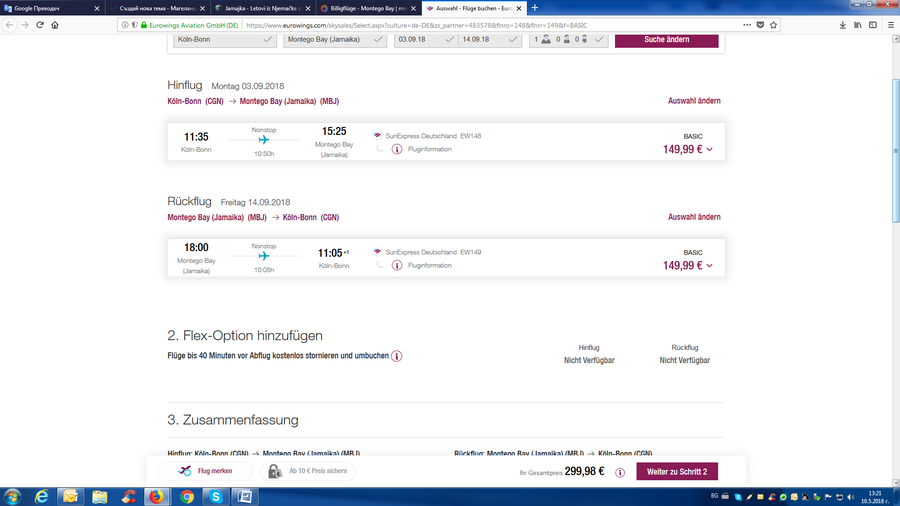Open the 14.09.18 return date picker

(489, 40)
